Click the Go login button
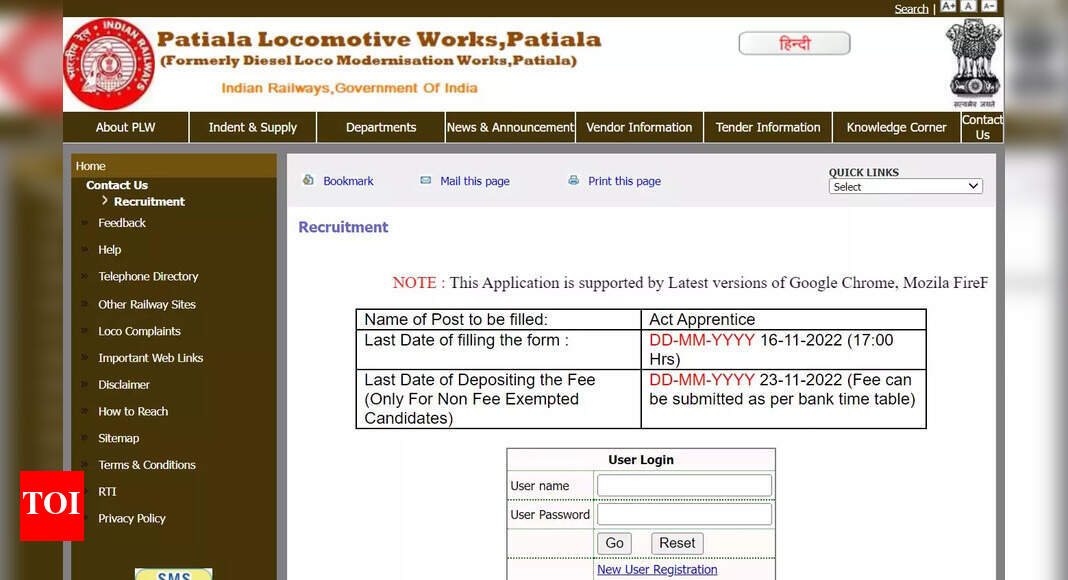 click(613, 543)
